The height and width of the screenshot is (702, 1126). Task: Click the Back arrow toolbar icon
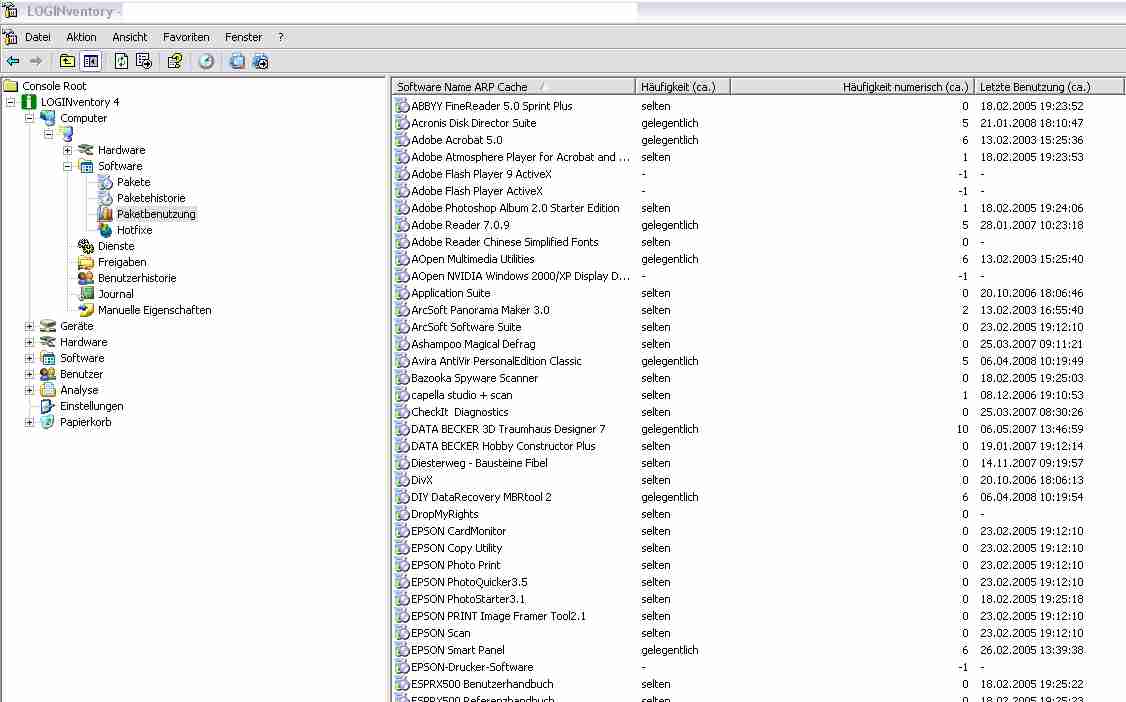[x=13, y=61]
